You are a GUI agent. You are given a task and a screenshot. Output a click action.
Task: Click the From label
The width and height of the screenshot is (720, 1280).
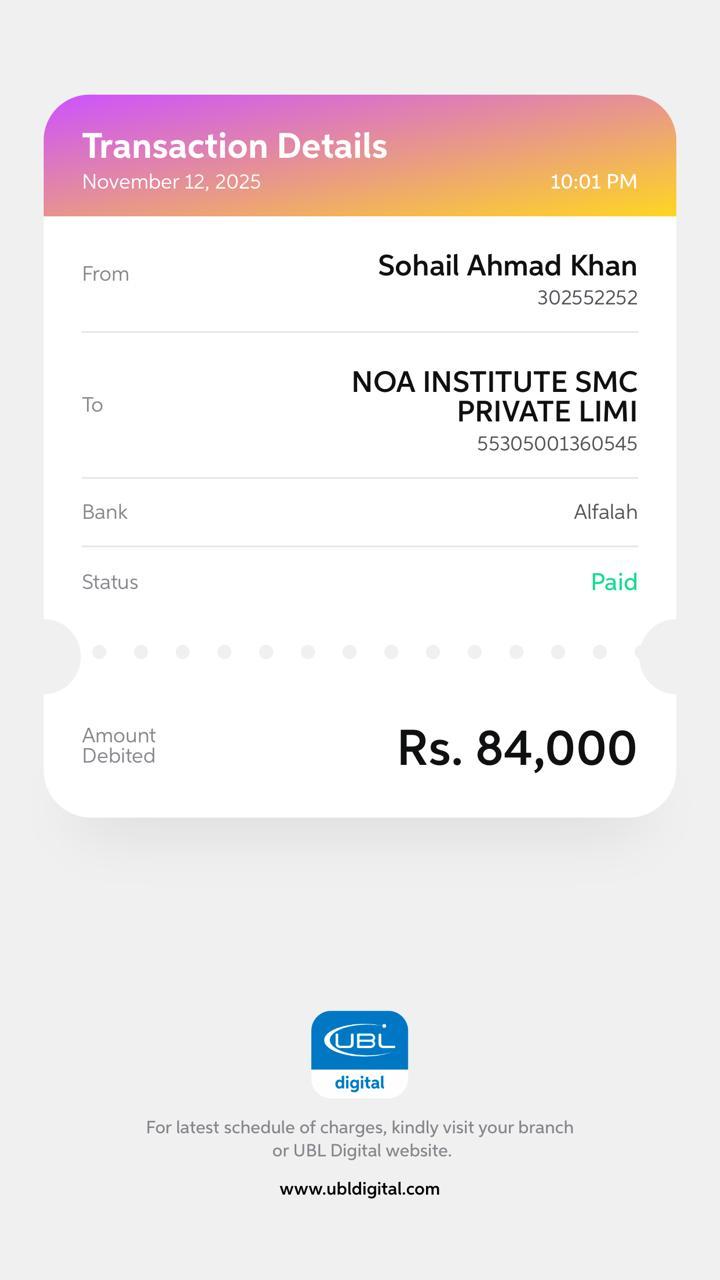click(105, 274)
